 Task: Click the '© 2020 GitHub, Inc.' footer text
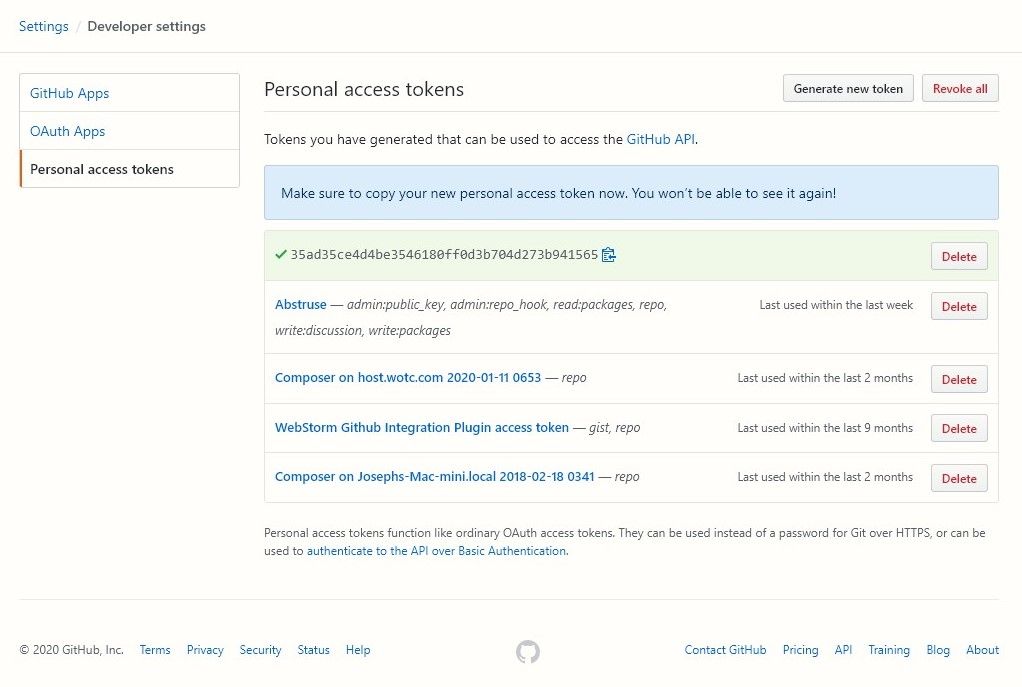[x=71, y=650]
